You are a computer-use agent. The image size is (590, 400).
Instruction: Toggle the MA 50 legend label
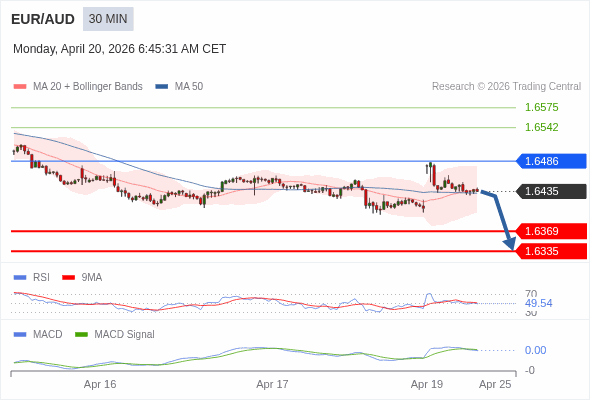coord(189,87)
